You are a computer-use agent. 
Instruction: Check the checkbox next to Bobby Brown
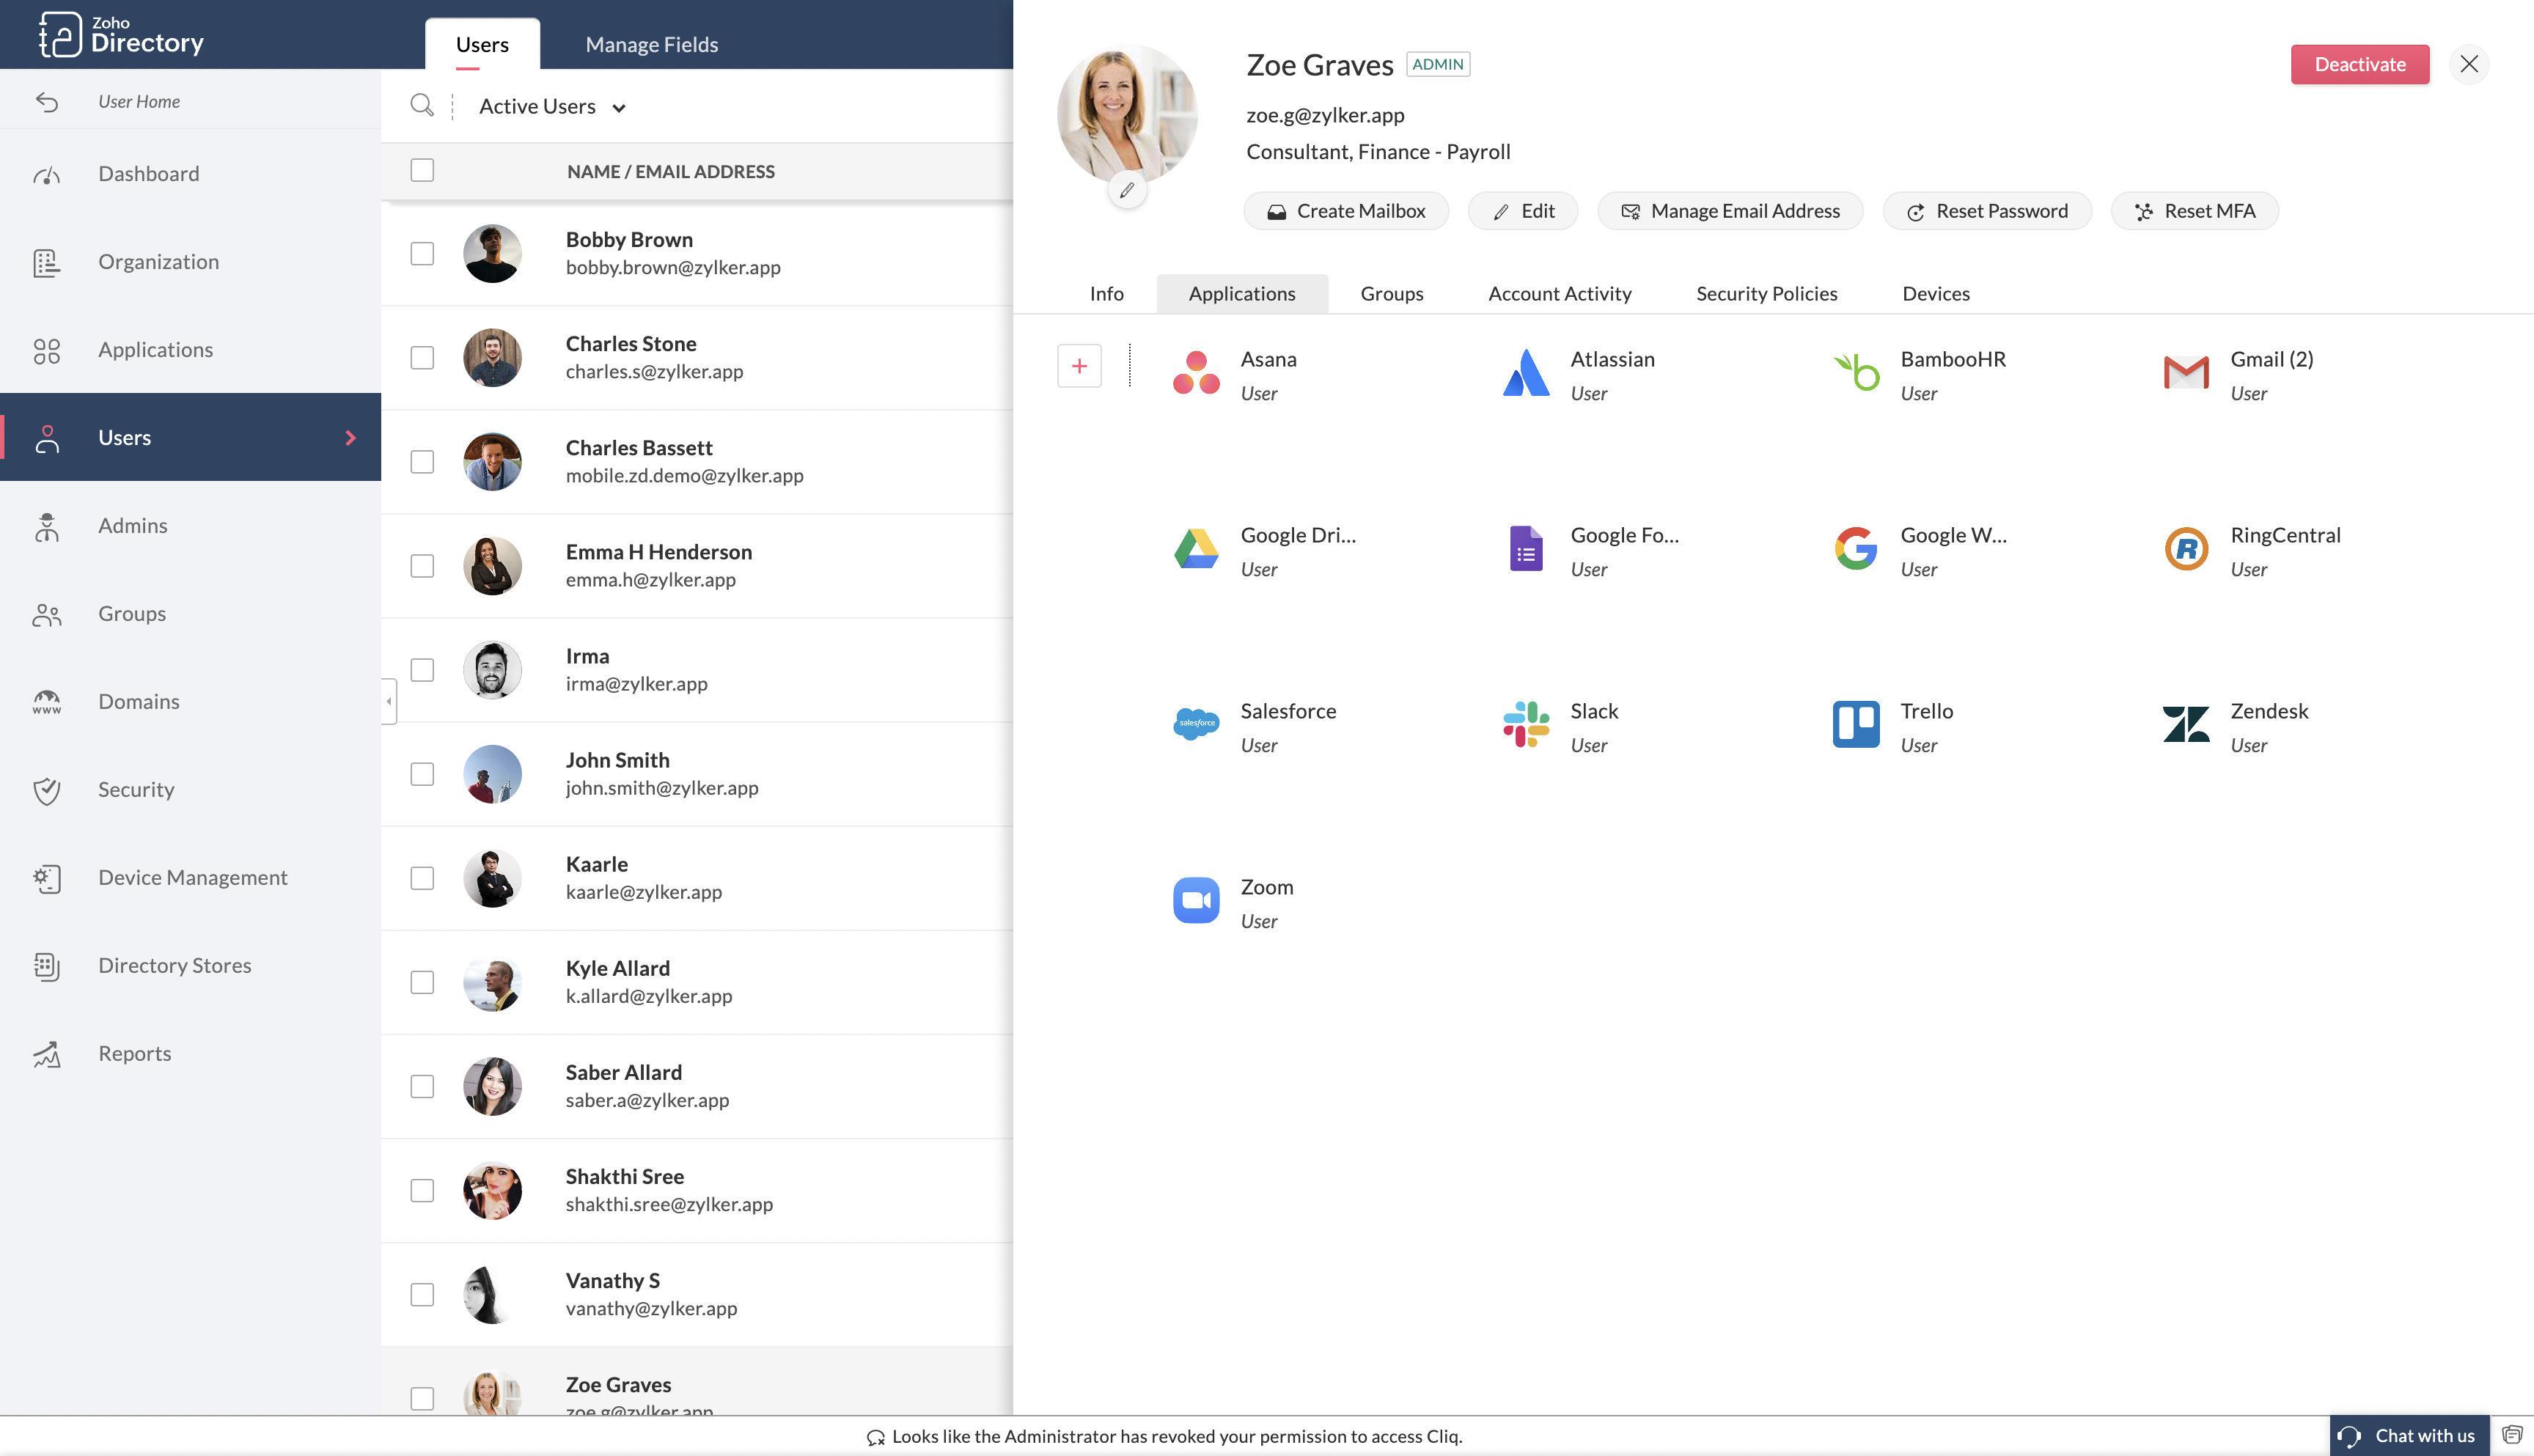(x=421, y=253)
